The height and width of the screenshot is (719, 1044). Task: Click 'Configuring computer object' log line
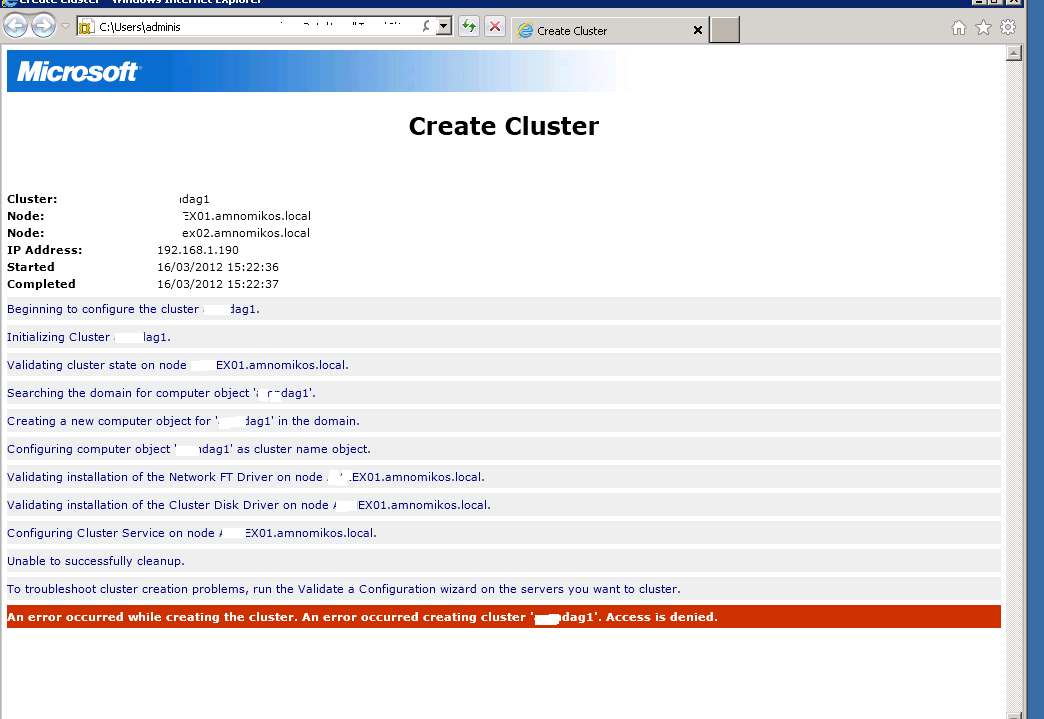click(504, 449)
